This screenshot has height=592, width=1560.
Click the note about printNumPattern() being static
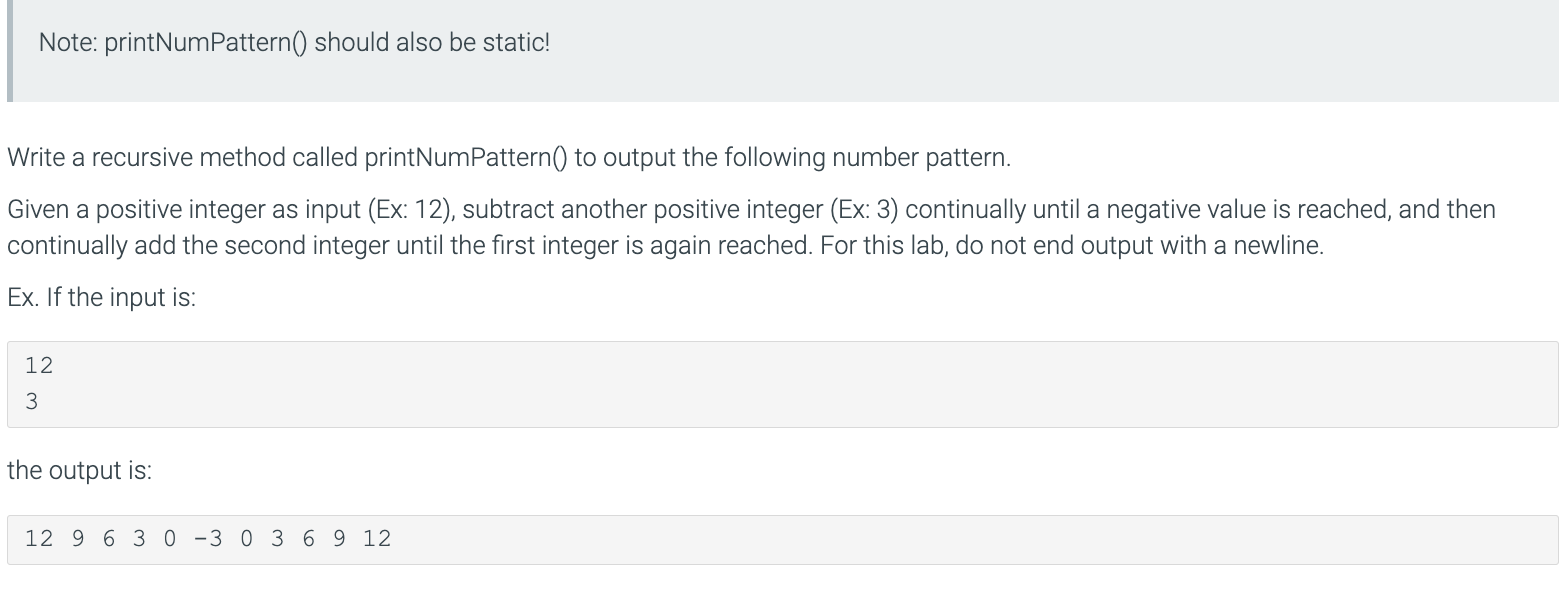(294, 43)
